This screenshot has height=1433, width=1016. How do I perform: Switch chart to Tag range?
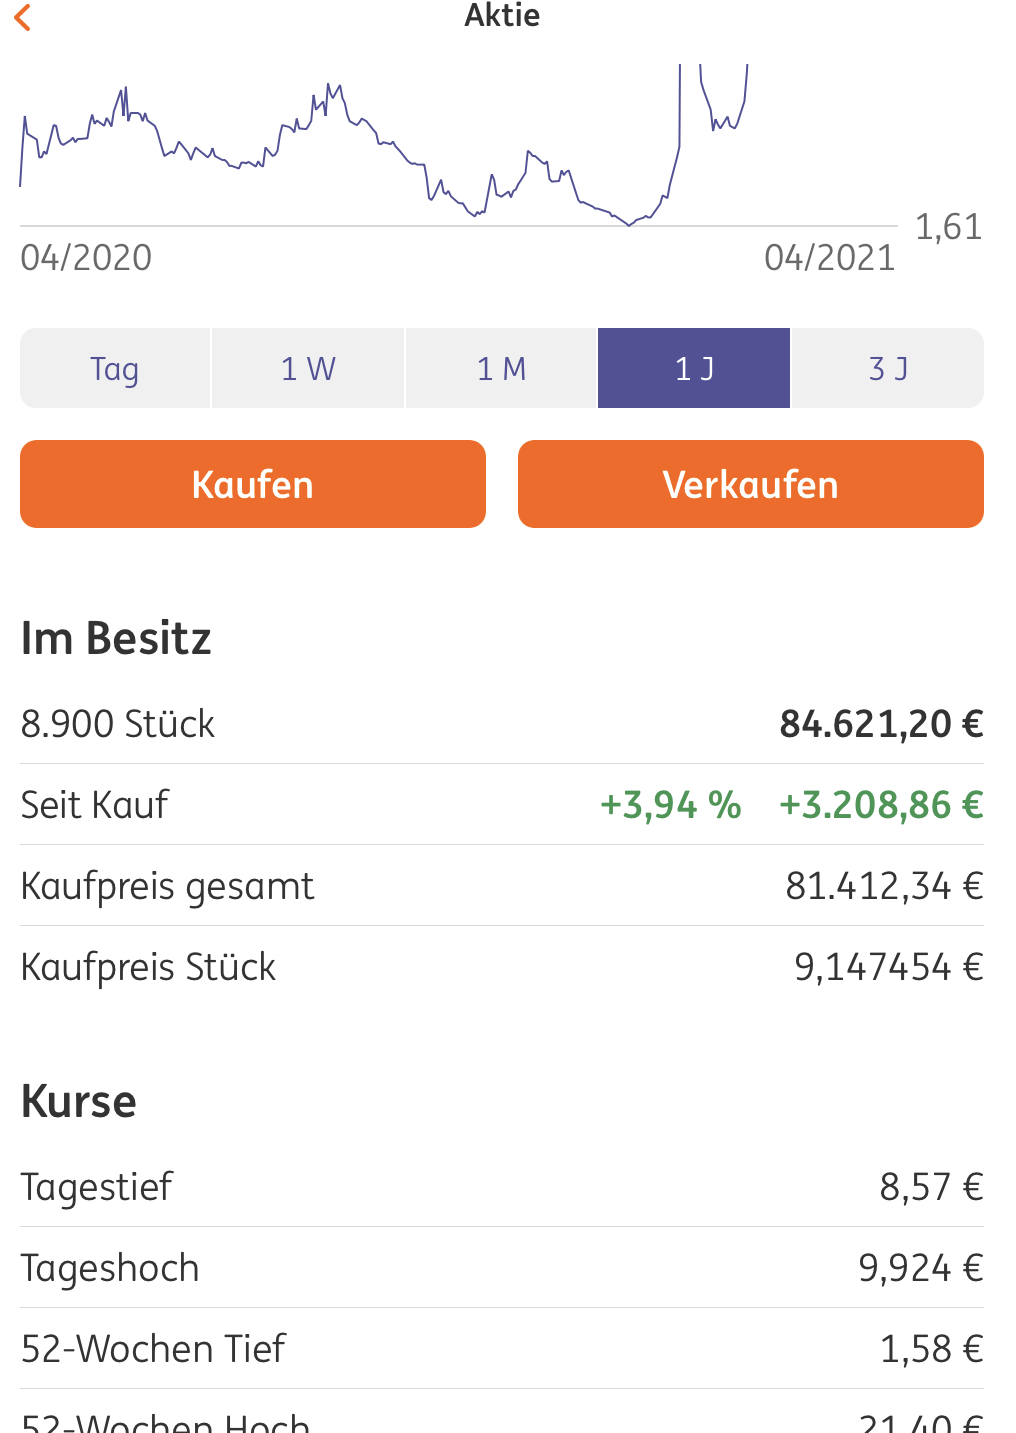click(x=115, y=369)
